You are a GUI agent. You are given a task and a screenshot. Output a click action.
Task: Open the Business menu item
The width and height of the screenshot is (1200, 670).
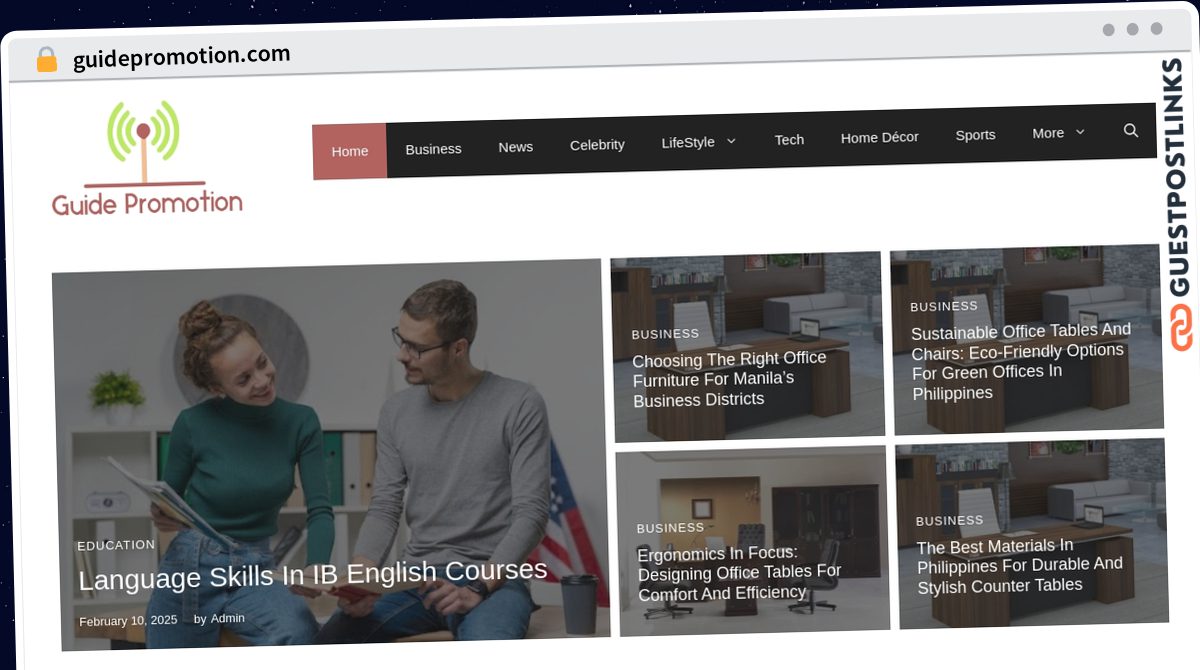tap(433, 149)
